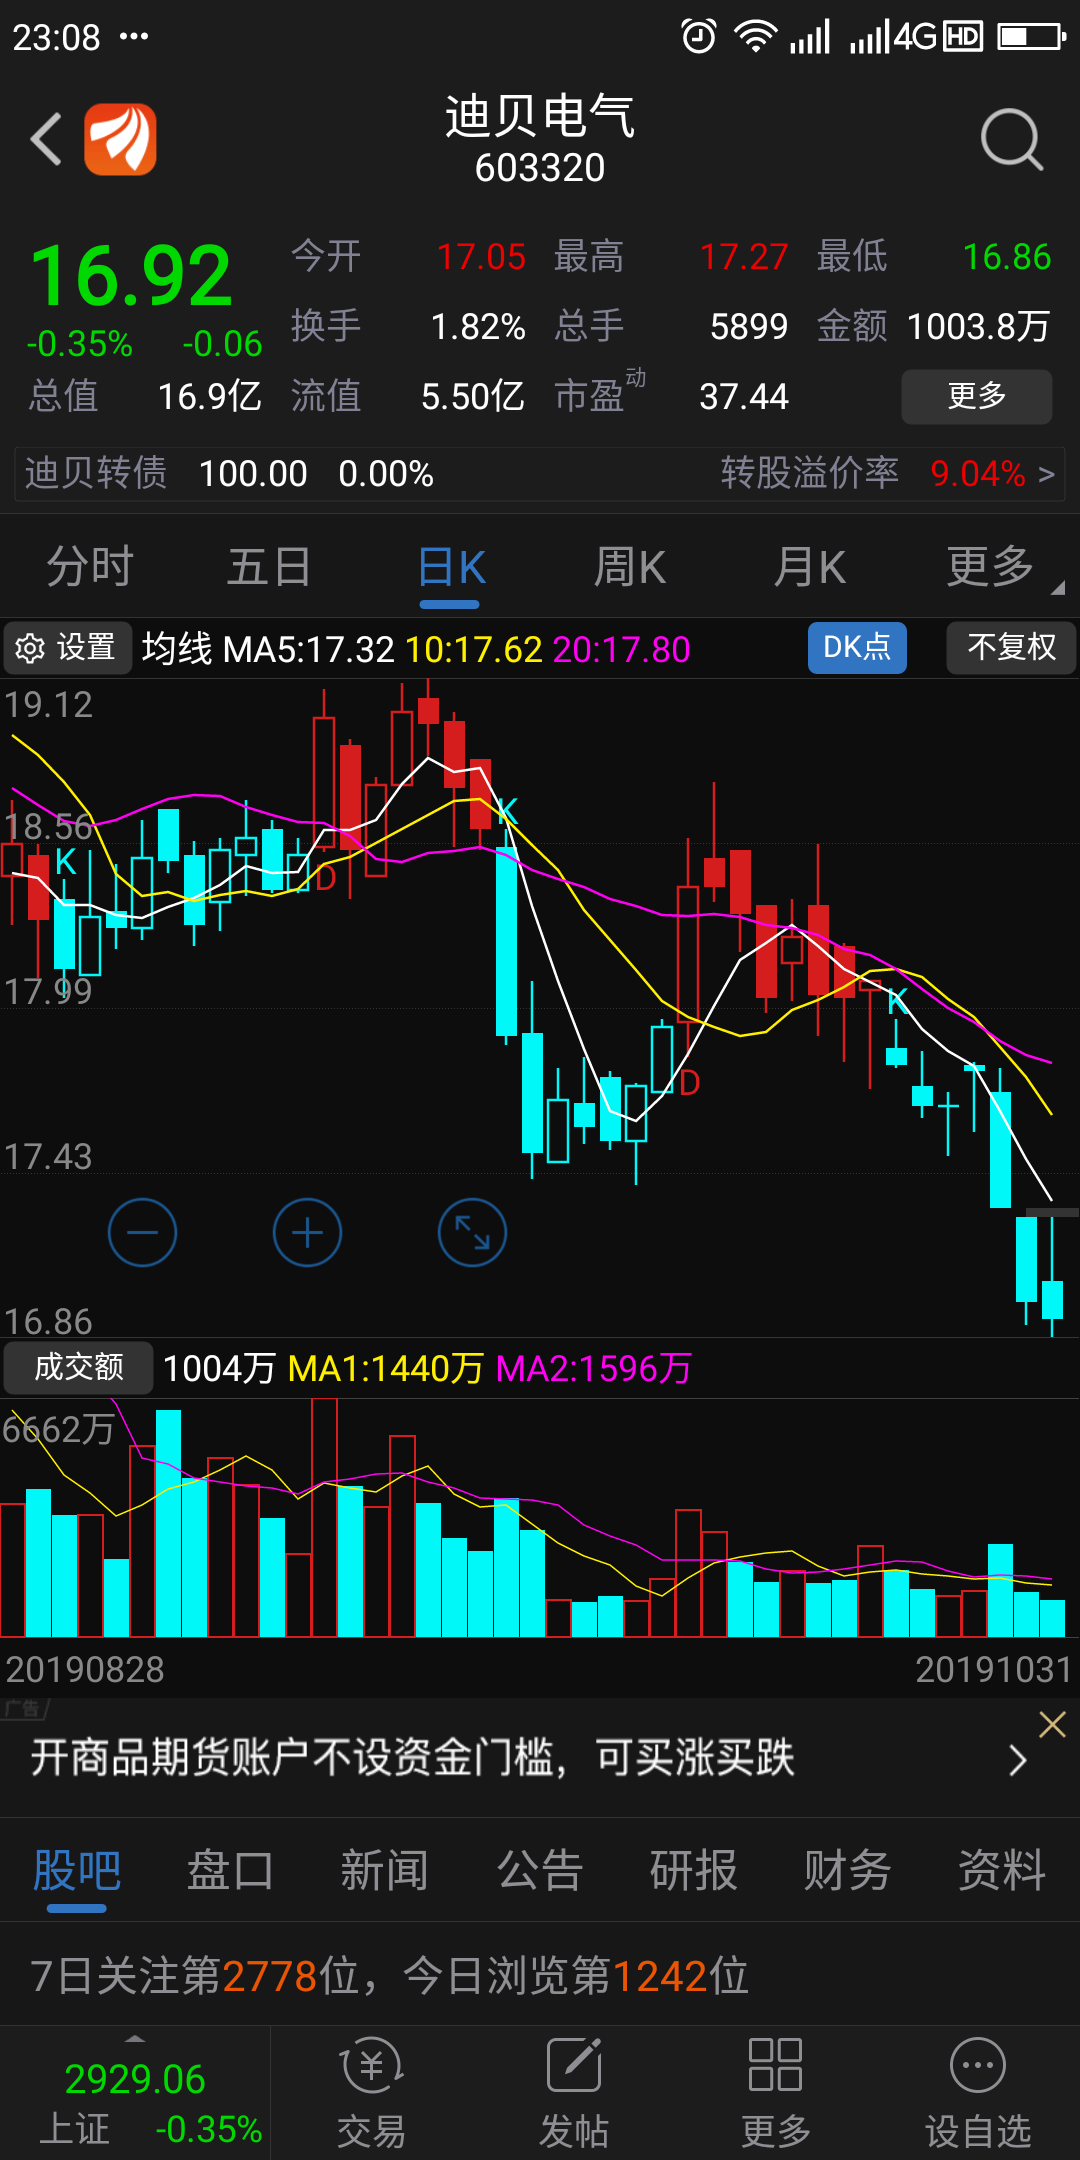Open the orange app logo icon
The image size is (1080, 2160).
120,139
